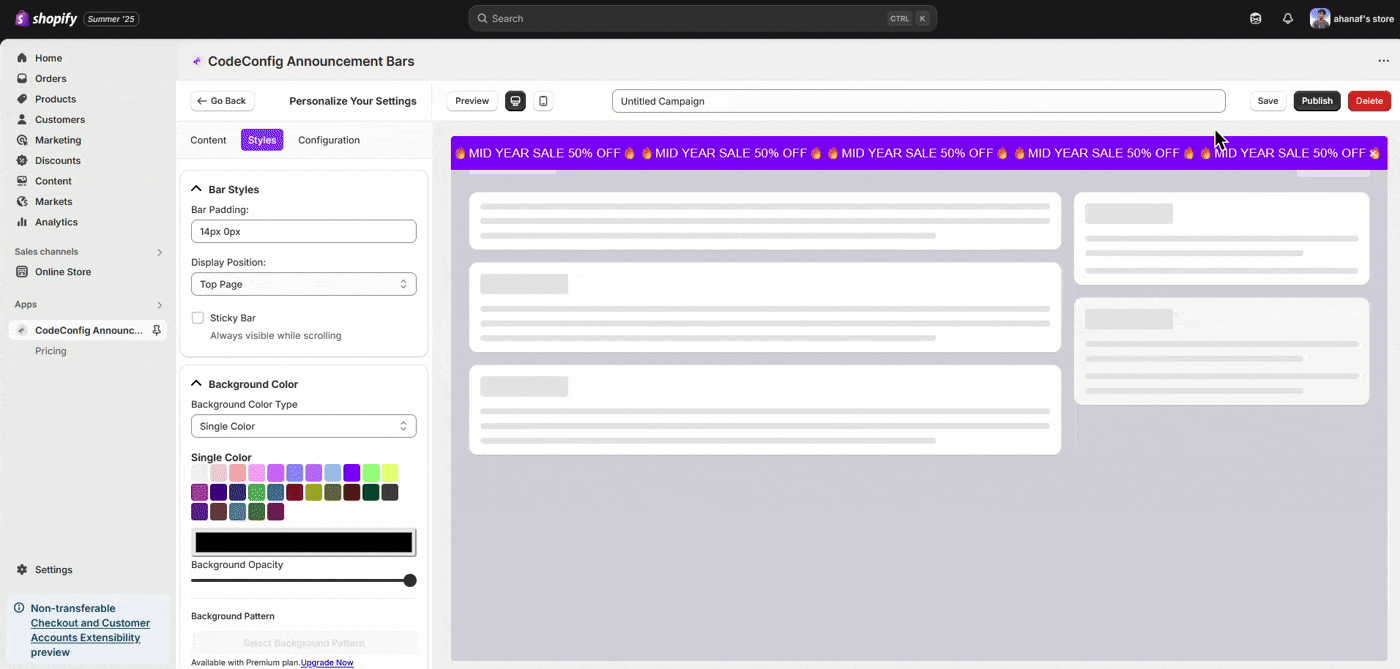
Task: Open notifications bell in top bar
Action: click(1288, 18)
